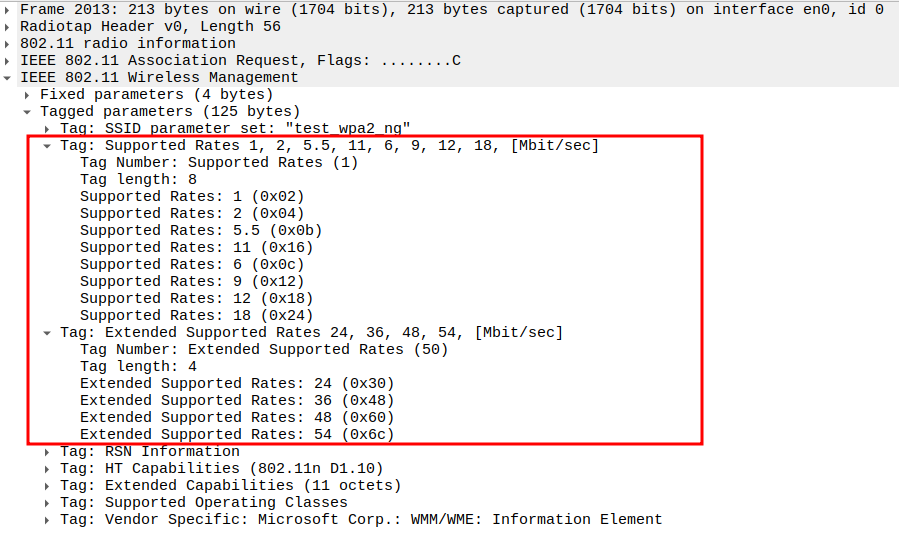The height and width of the screenshot is (534, 899).
Task: Expand the Vendor Specific Microsoft WMM/WME tag
Action: click(47, 519)
